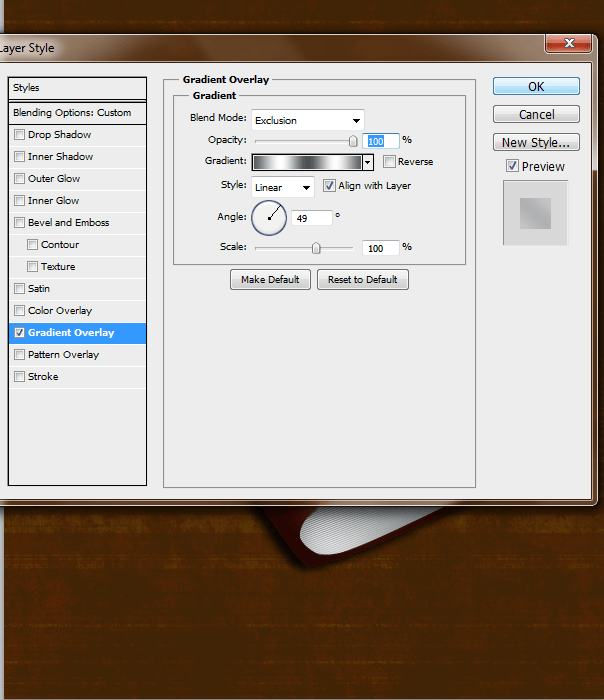Select the Stroke label in list
604x700 pixels.
tap(43, 376)
